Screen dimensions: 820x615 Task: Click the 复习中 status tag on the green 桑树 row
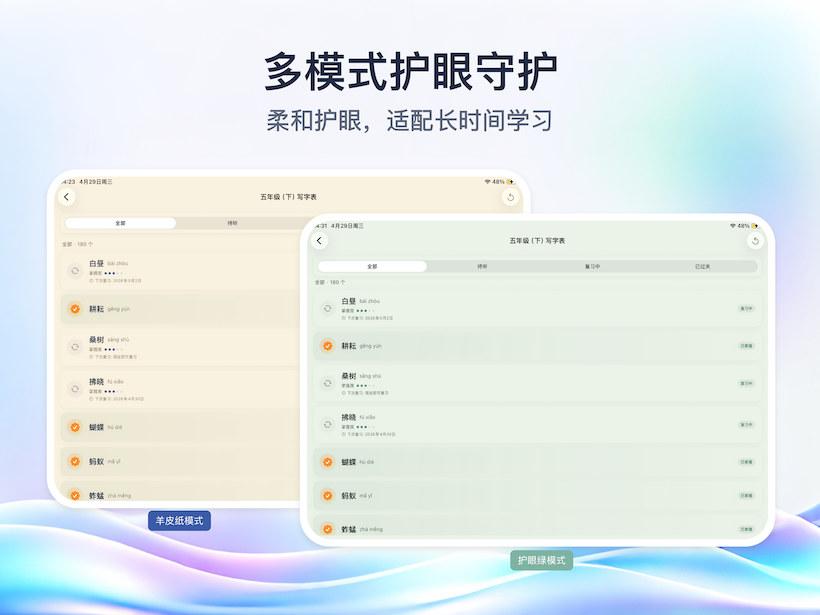click(746, 383)
